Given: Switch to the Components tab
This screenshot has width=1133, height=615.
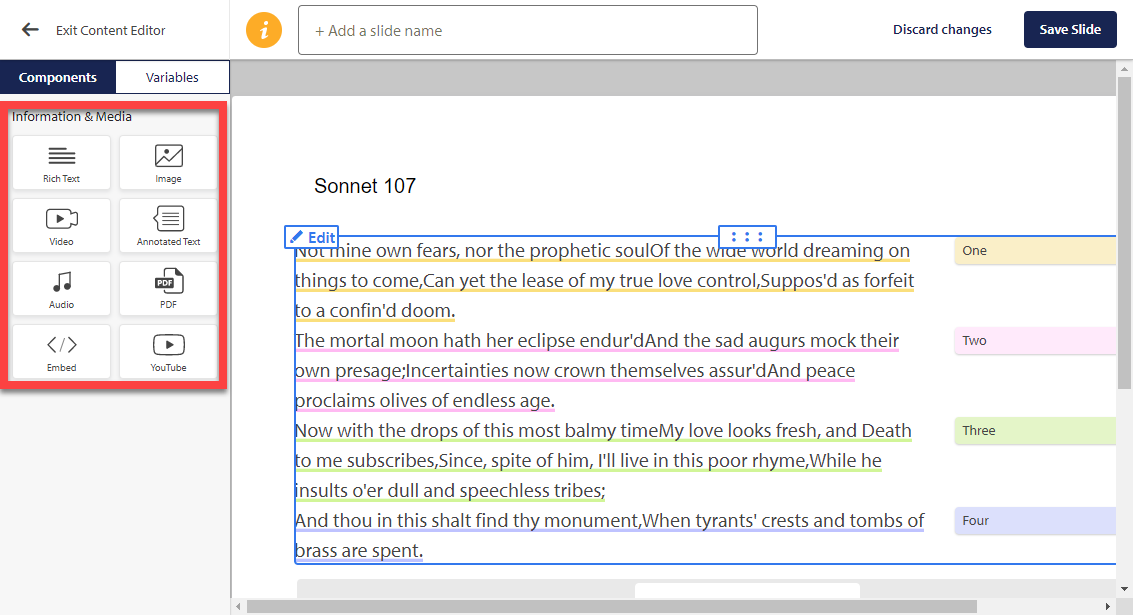Looking at the screenshot, I should point(58,77).
